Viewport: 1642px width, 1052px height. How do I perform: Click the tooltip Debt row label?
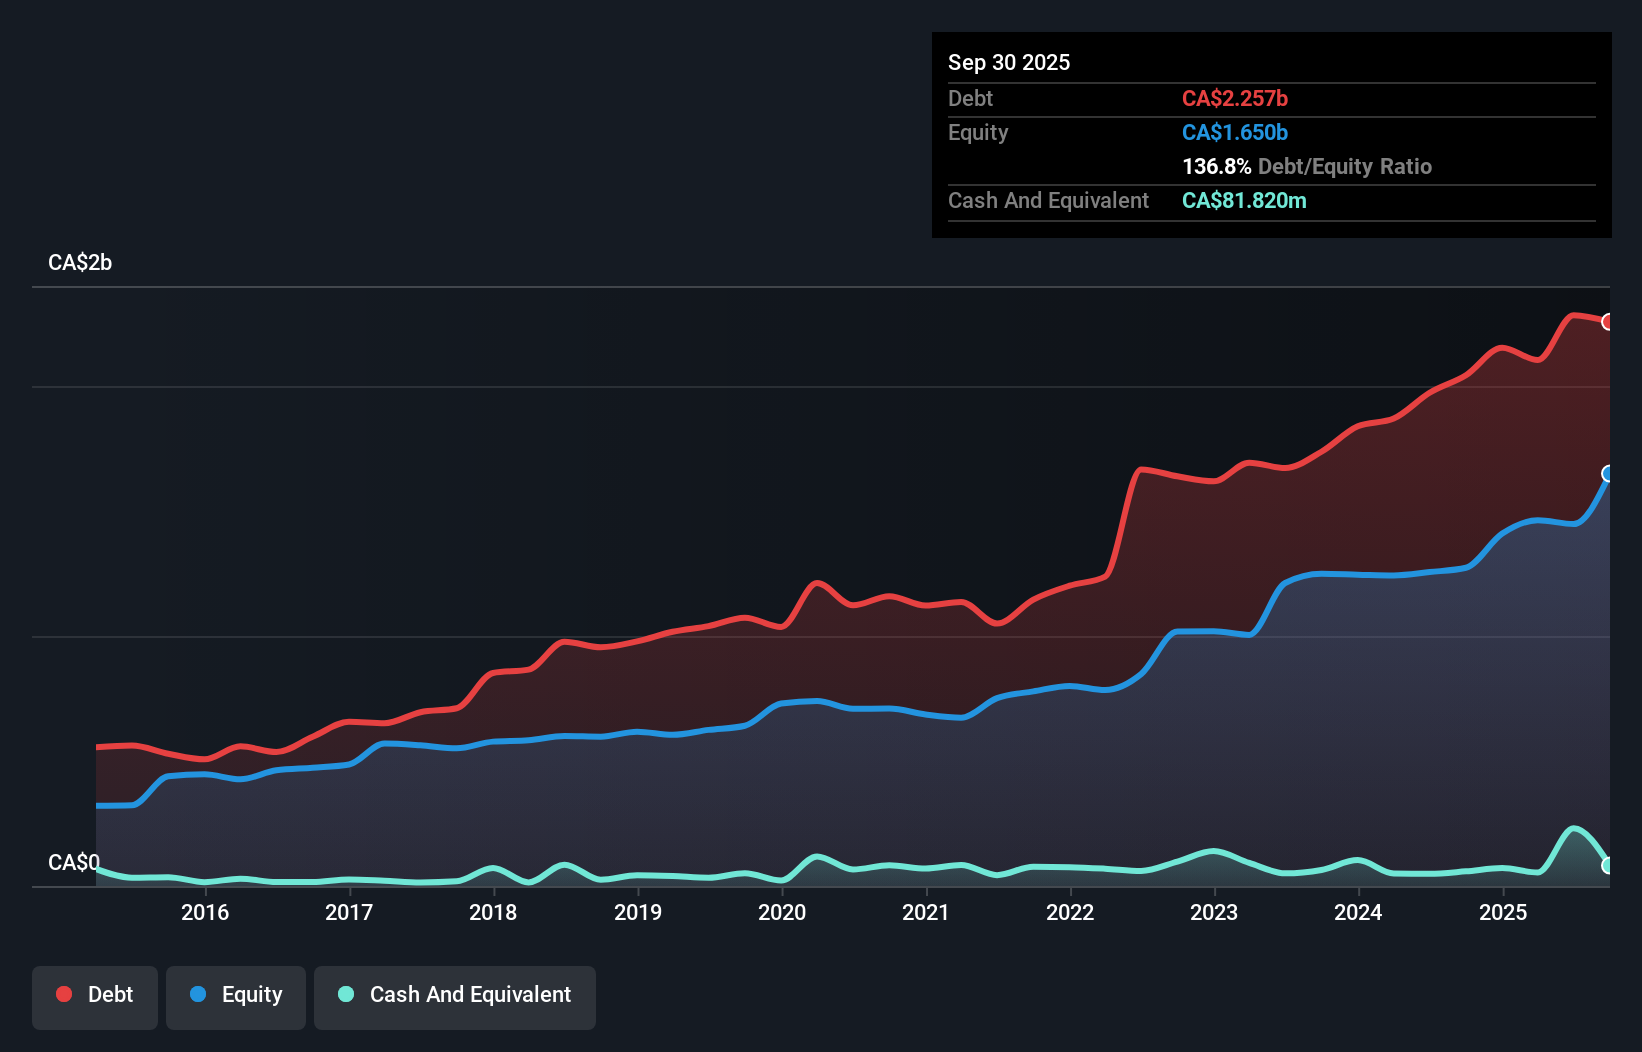(970, 99)
